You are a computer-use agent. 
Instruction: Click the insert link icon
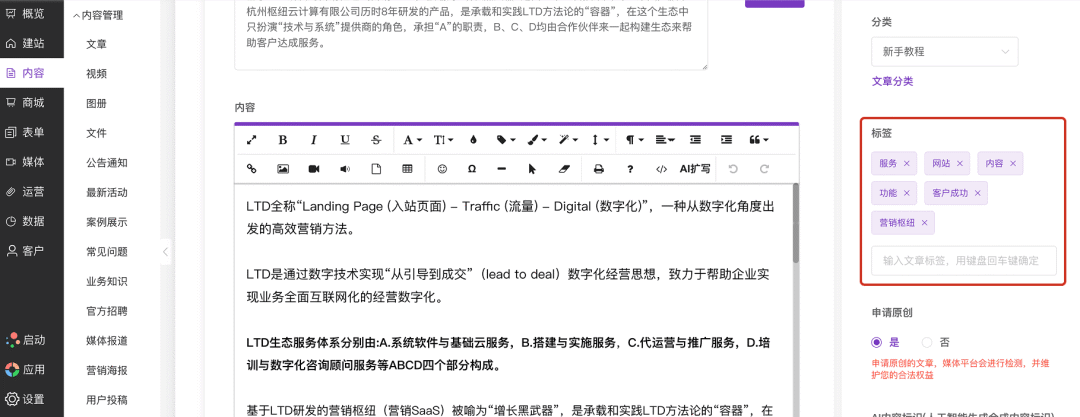251,168
